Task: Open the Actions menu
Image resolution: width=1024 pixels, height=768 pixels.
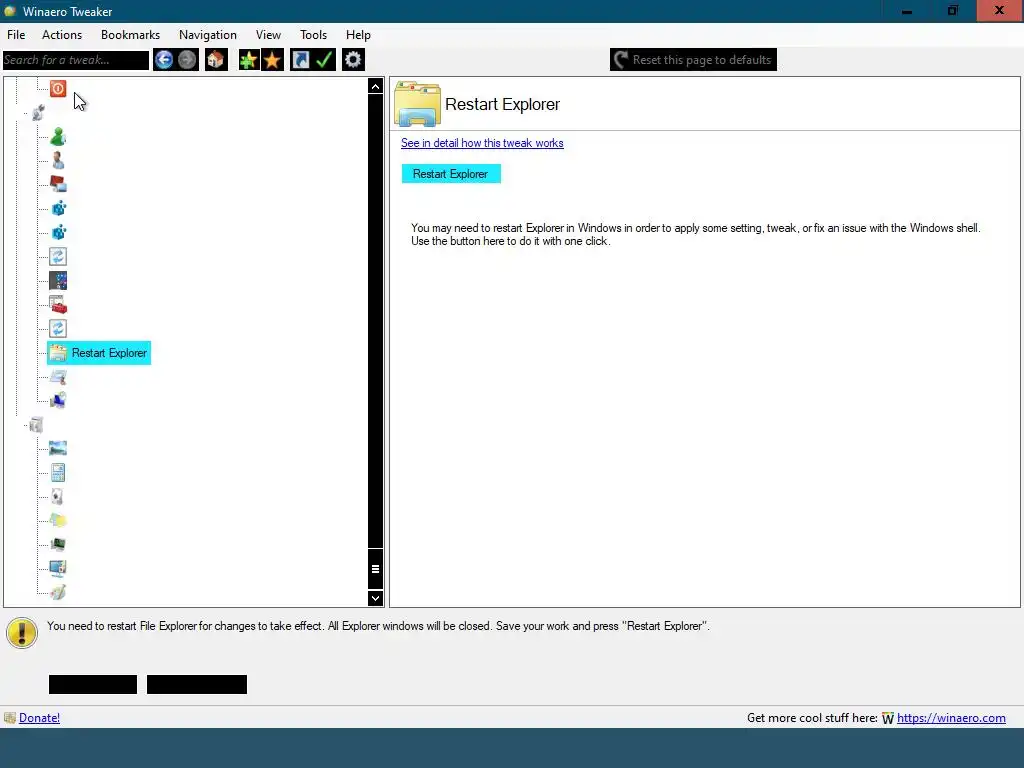Action: click(x=62, y=35)
